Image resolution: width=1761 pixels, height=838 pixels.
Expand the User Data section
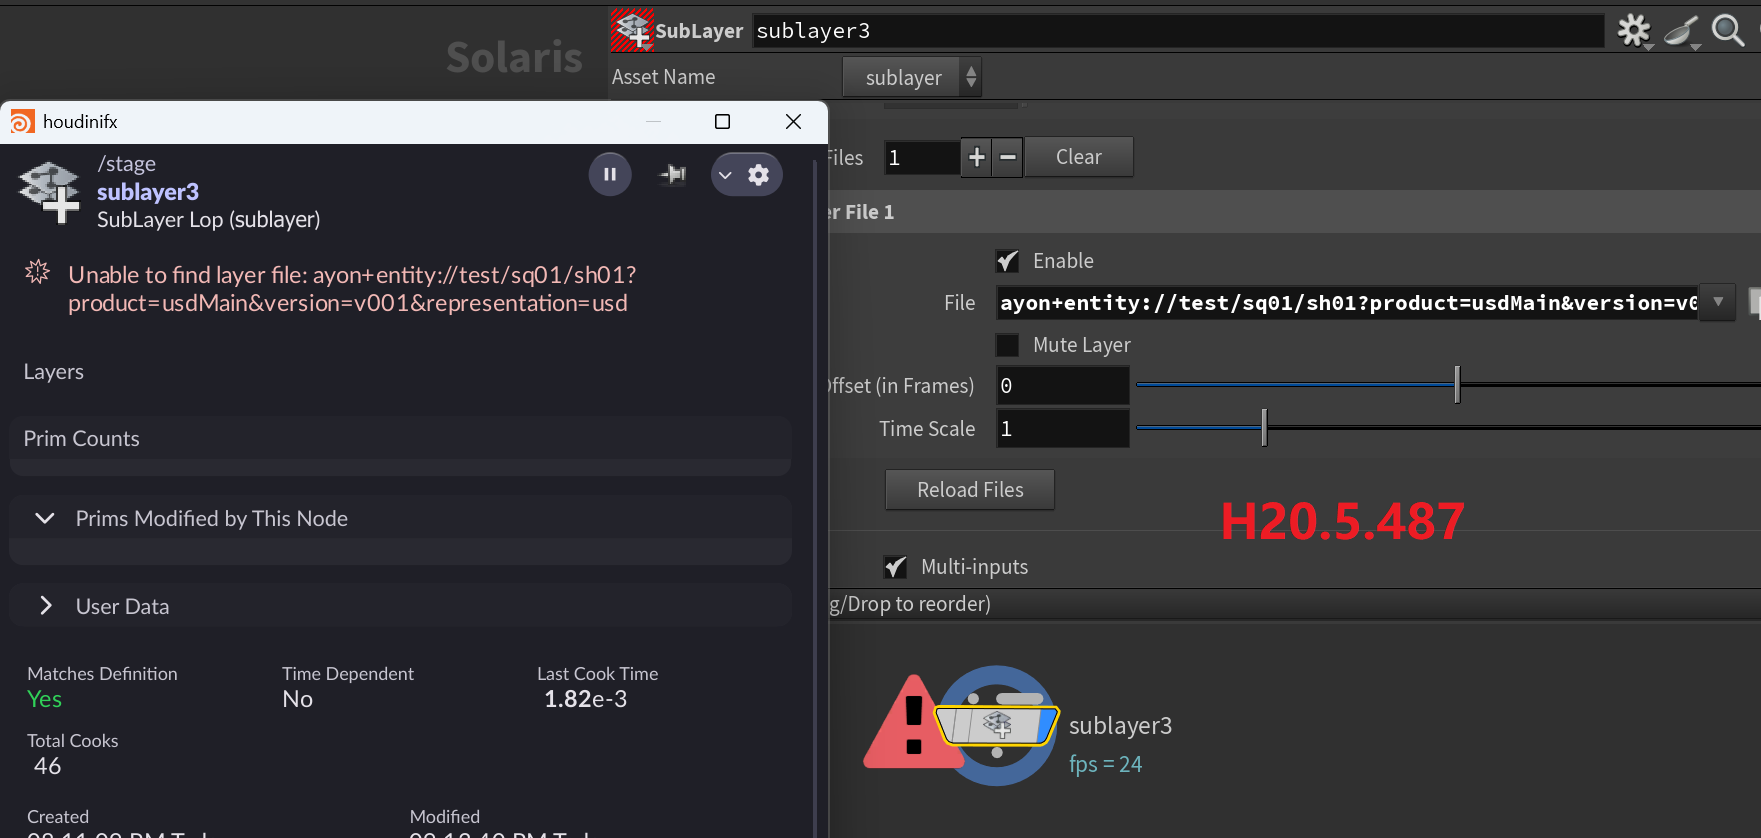point(45,606)
